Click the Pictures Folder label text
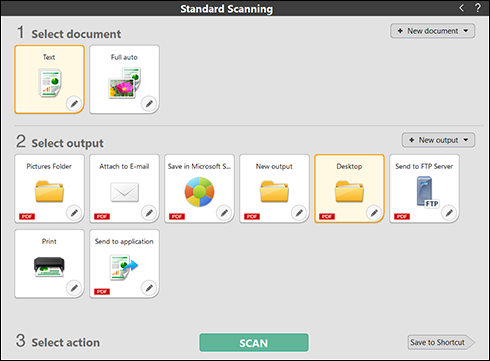Viewport: 490px width, 361px height. point(49,166)
